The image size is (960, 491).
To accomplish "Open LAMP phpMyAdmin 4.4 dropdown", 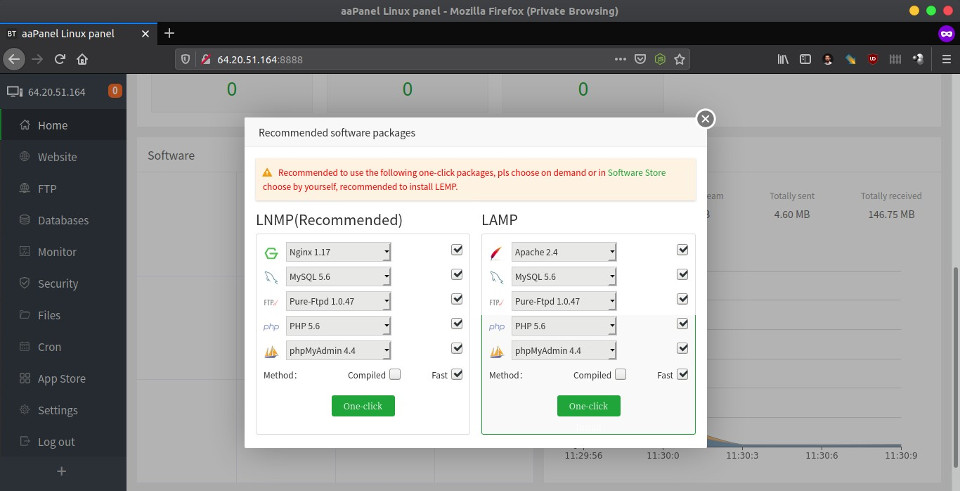I will click(564, 351).
